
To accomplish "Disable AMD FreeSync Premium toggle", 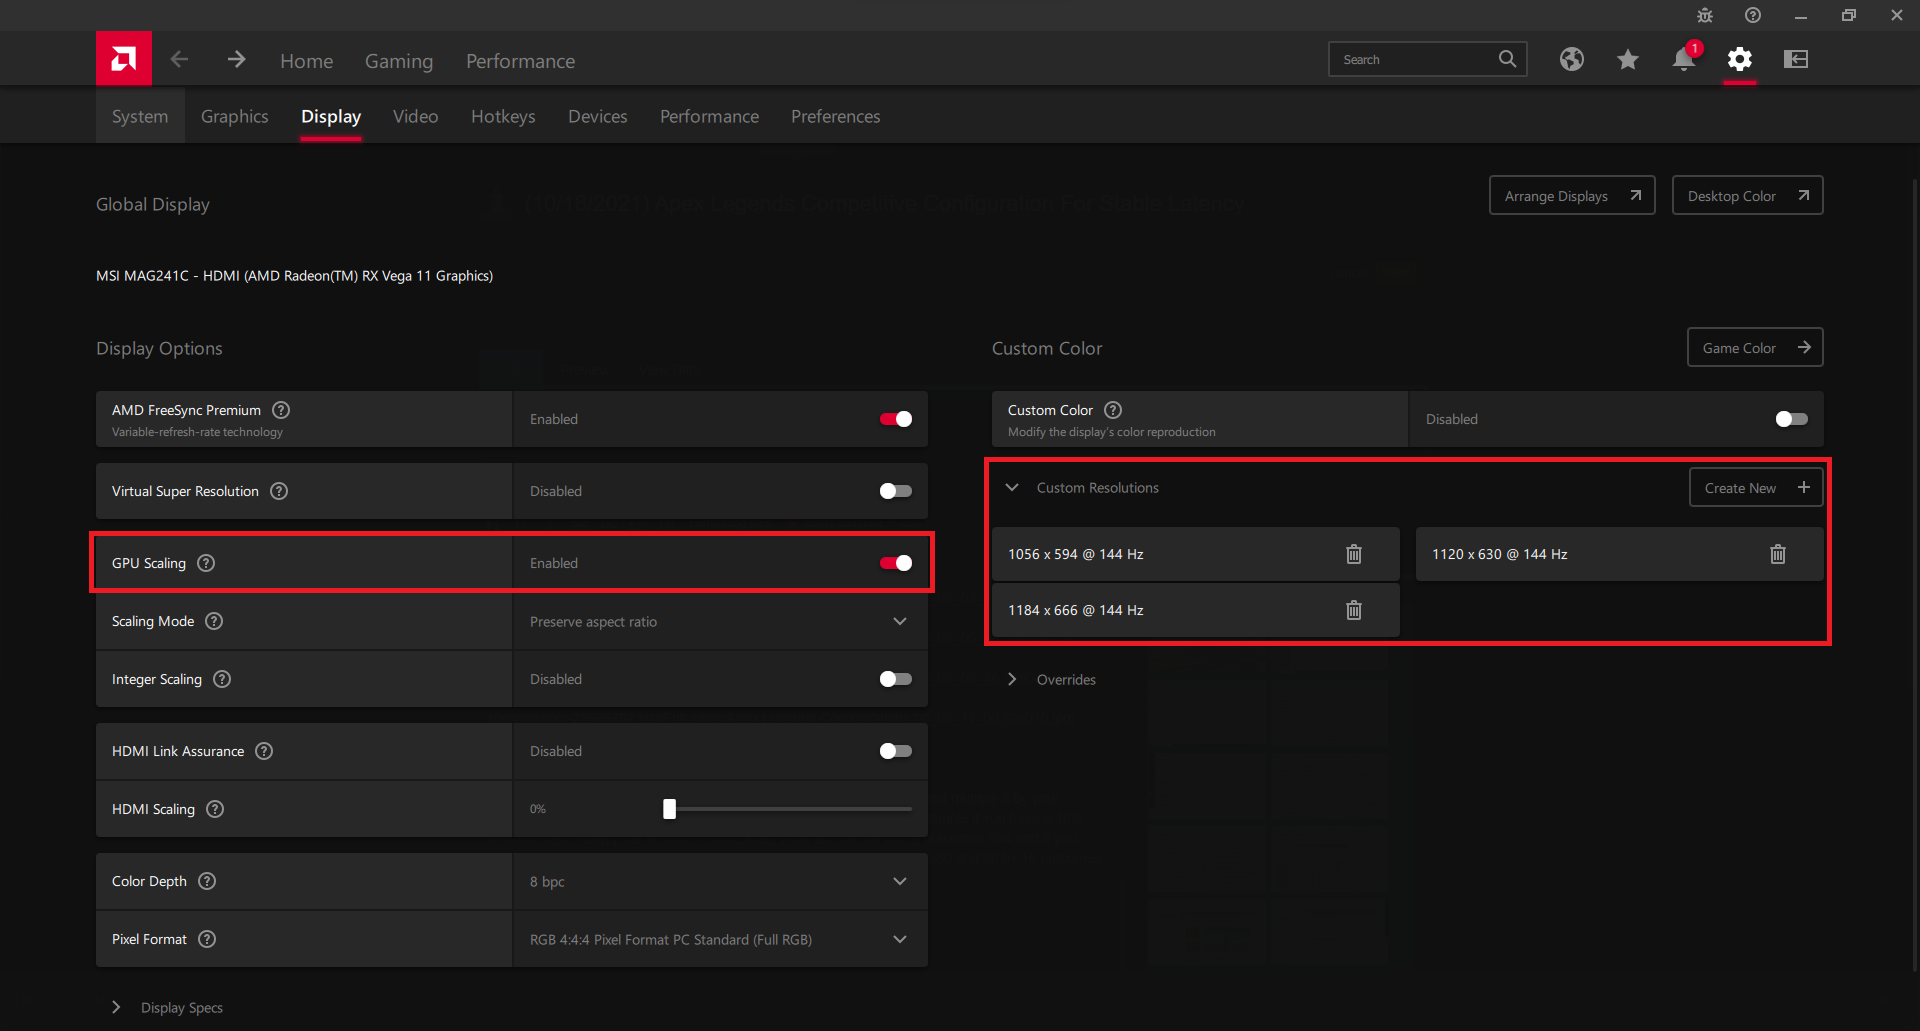I will pos(895,419).
